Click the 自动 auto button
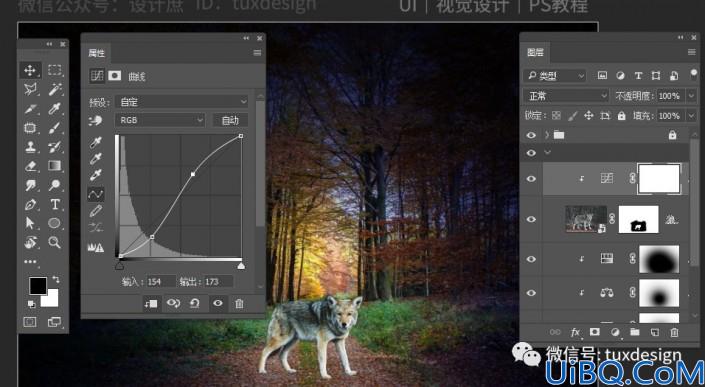The image size is (705, 387). point(230,120)
